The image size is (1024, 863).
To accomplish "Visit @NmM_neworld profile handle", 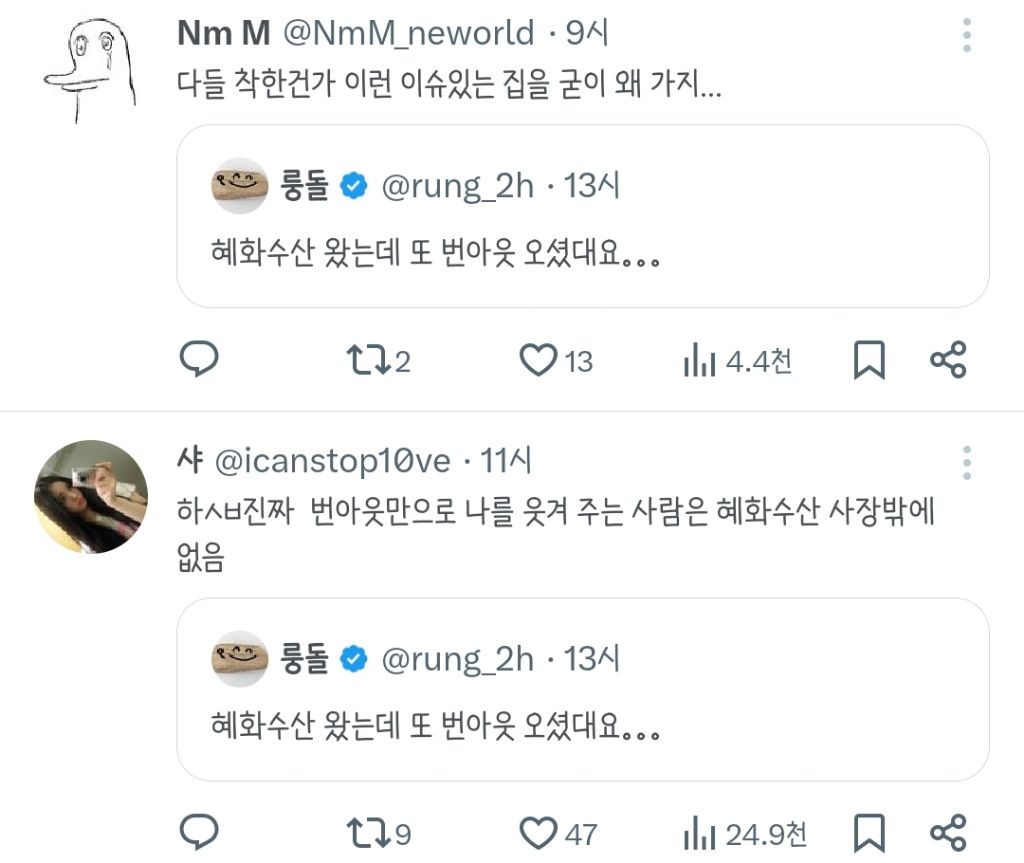I will [408, 33].
